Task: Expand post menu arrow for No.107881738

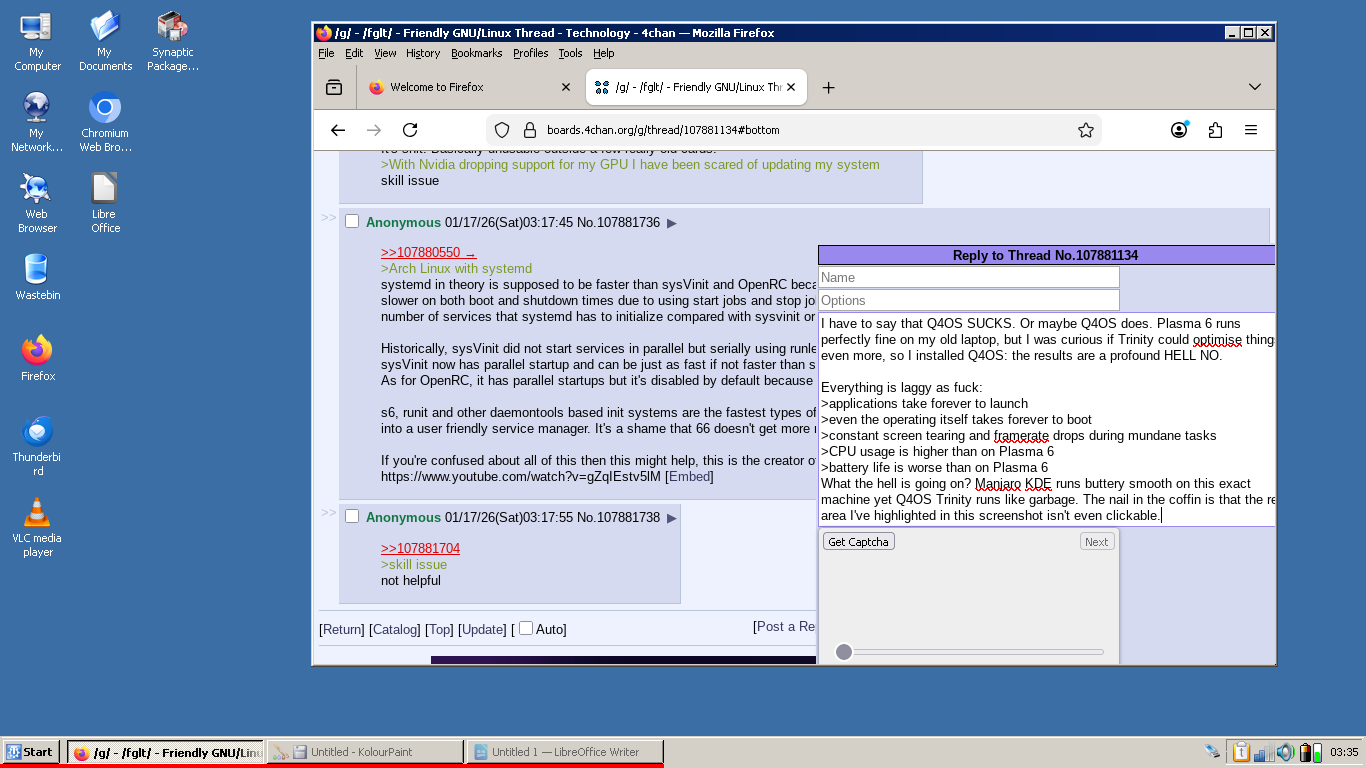Action: coord(672,518)
